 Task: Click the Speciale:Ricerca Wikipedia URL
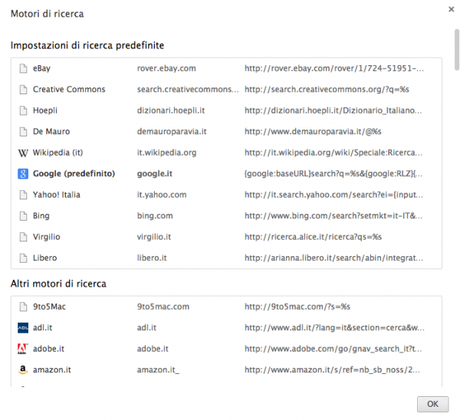pyautogui.click(x=333, y=153)
